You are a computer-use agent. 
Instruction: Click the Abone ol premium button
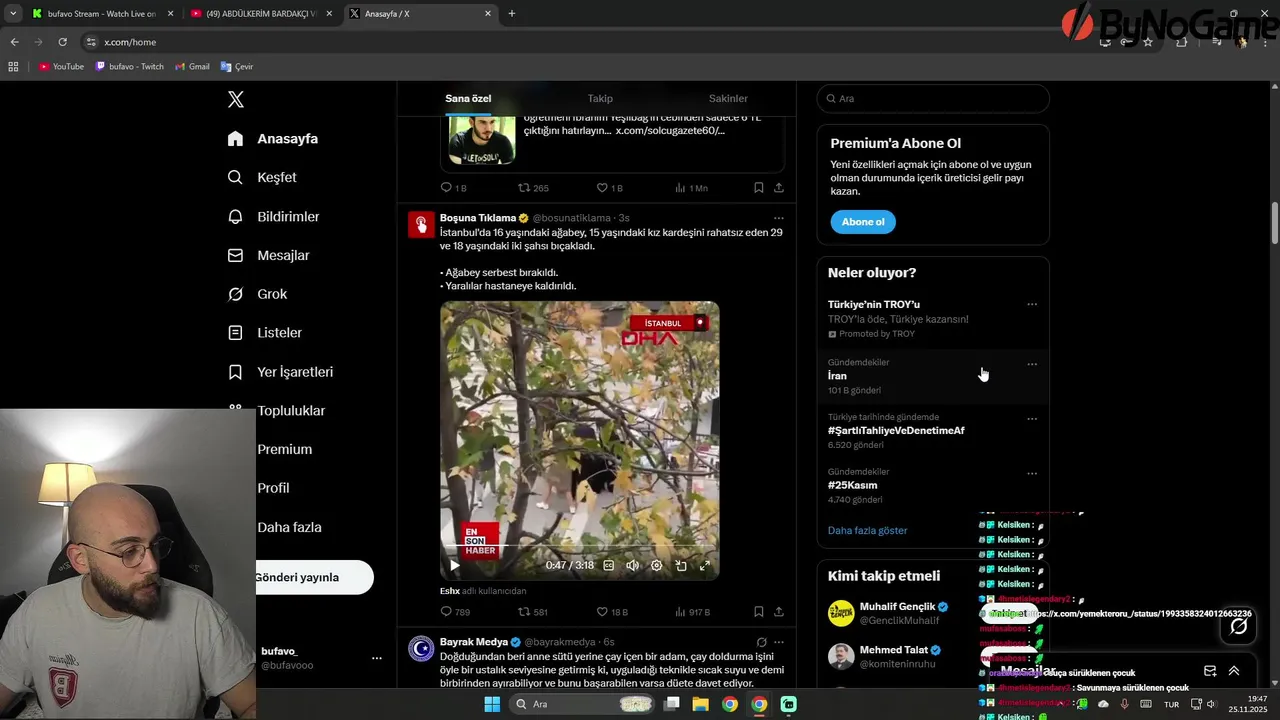862,222
